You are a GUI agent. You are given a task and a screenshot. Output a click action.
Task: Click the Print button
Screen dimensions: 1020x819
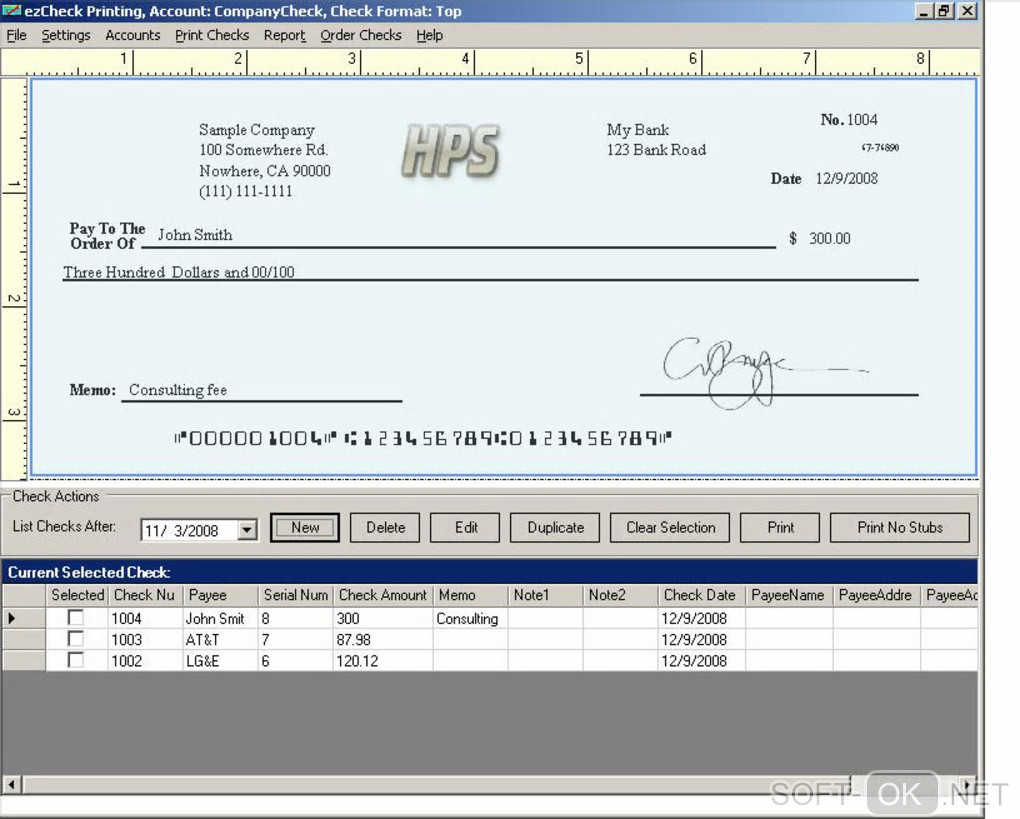(x=780, y=528)
